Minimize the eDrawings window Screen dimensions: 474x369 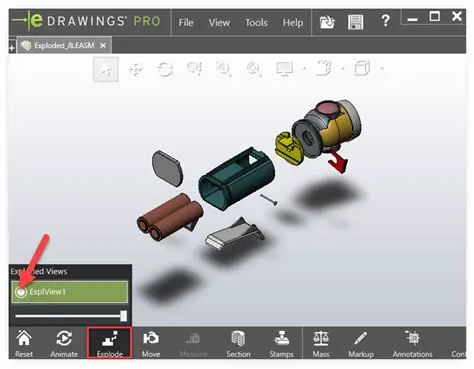click(412, 19)
